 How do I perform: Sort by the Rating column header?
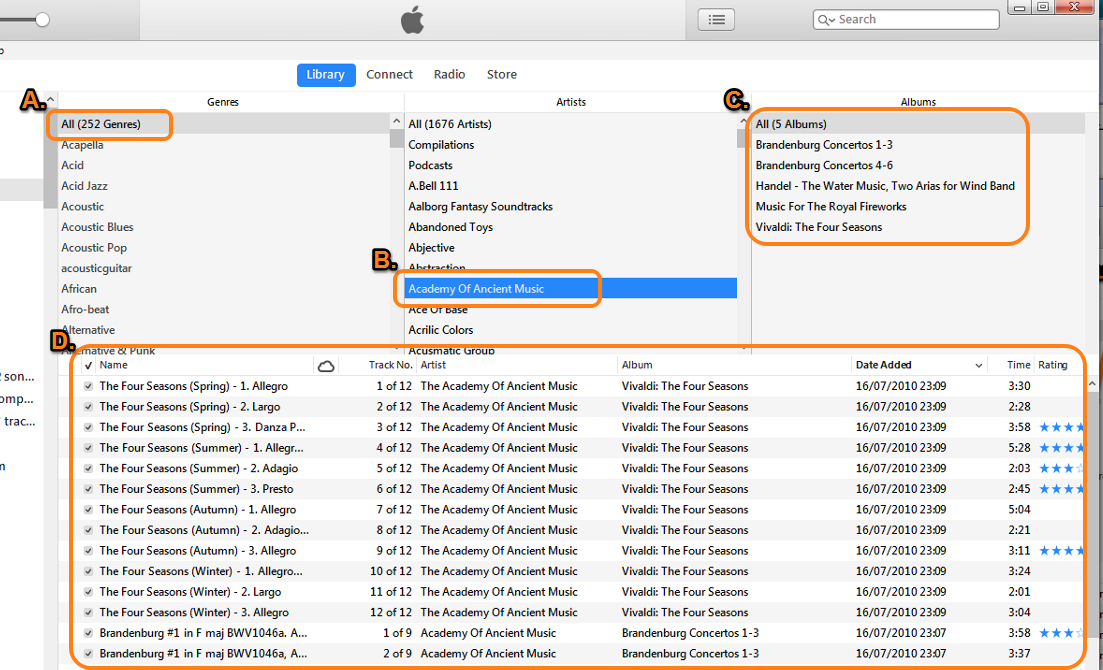pos(1053,365)
